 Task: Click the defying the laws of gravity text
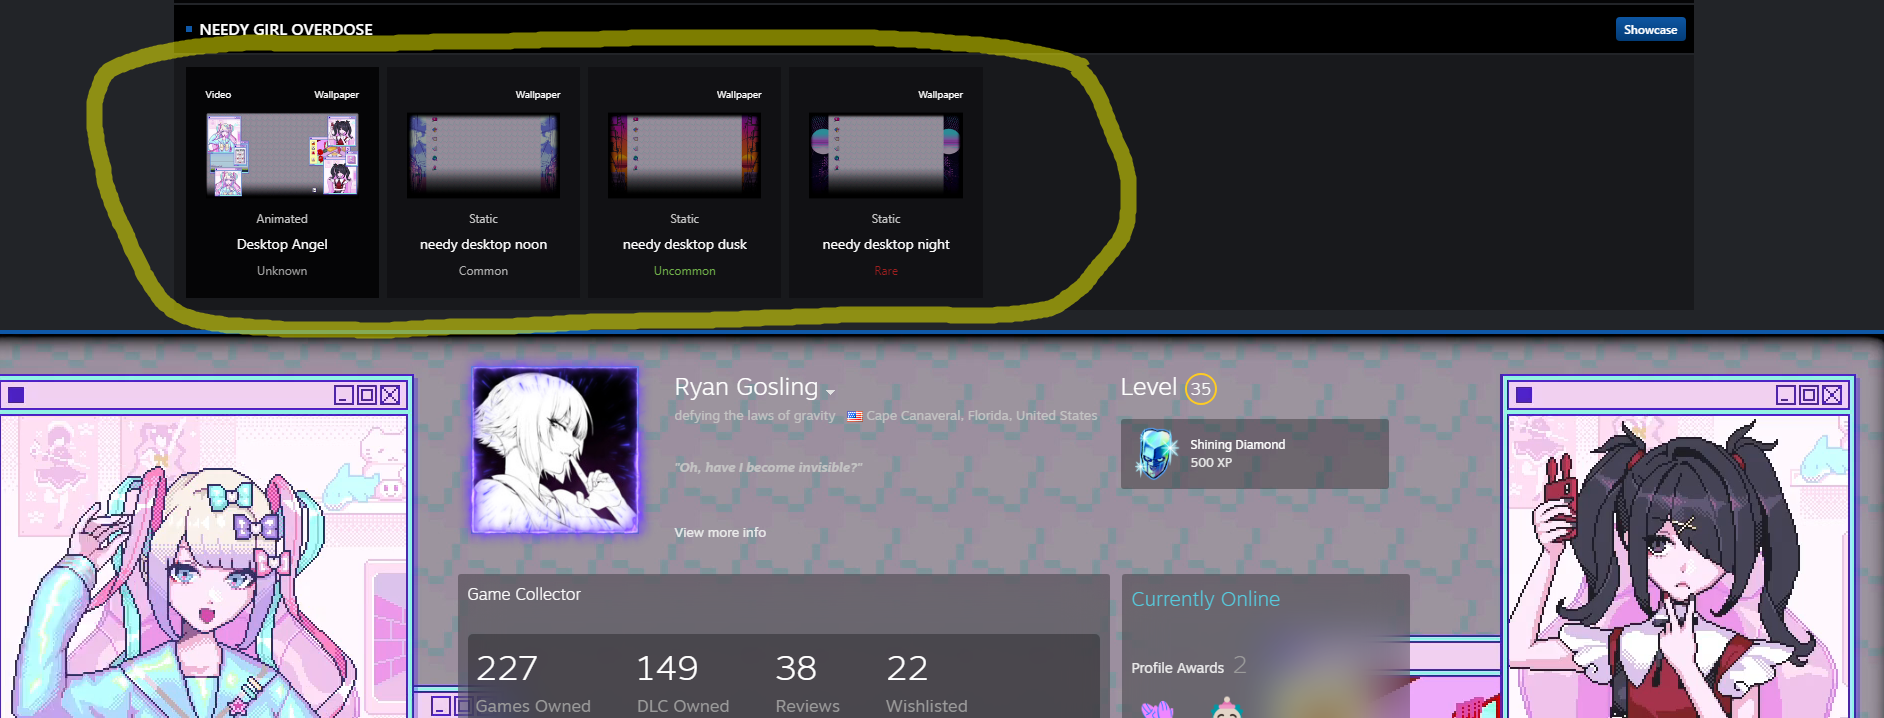pos(755,416)
